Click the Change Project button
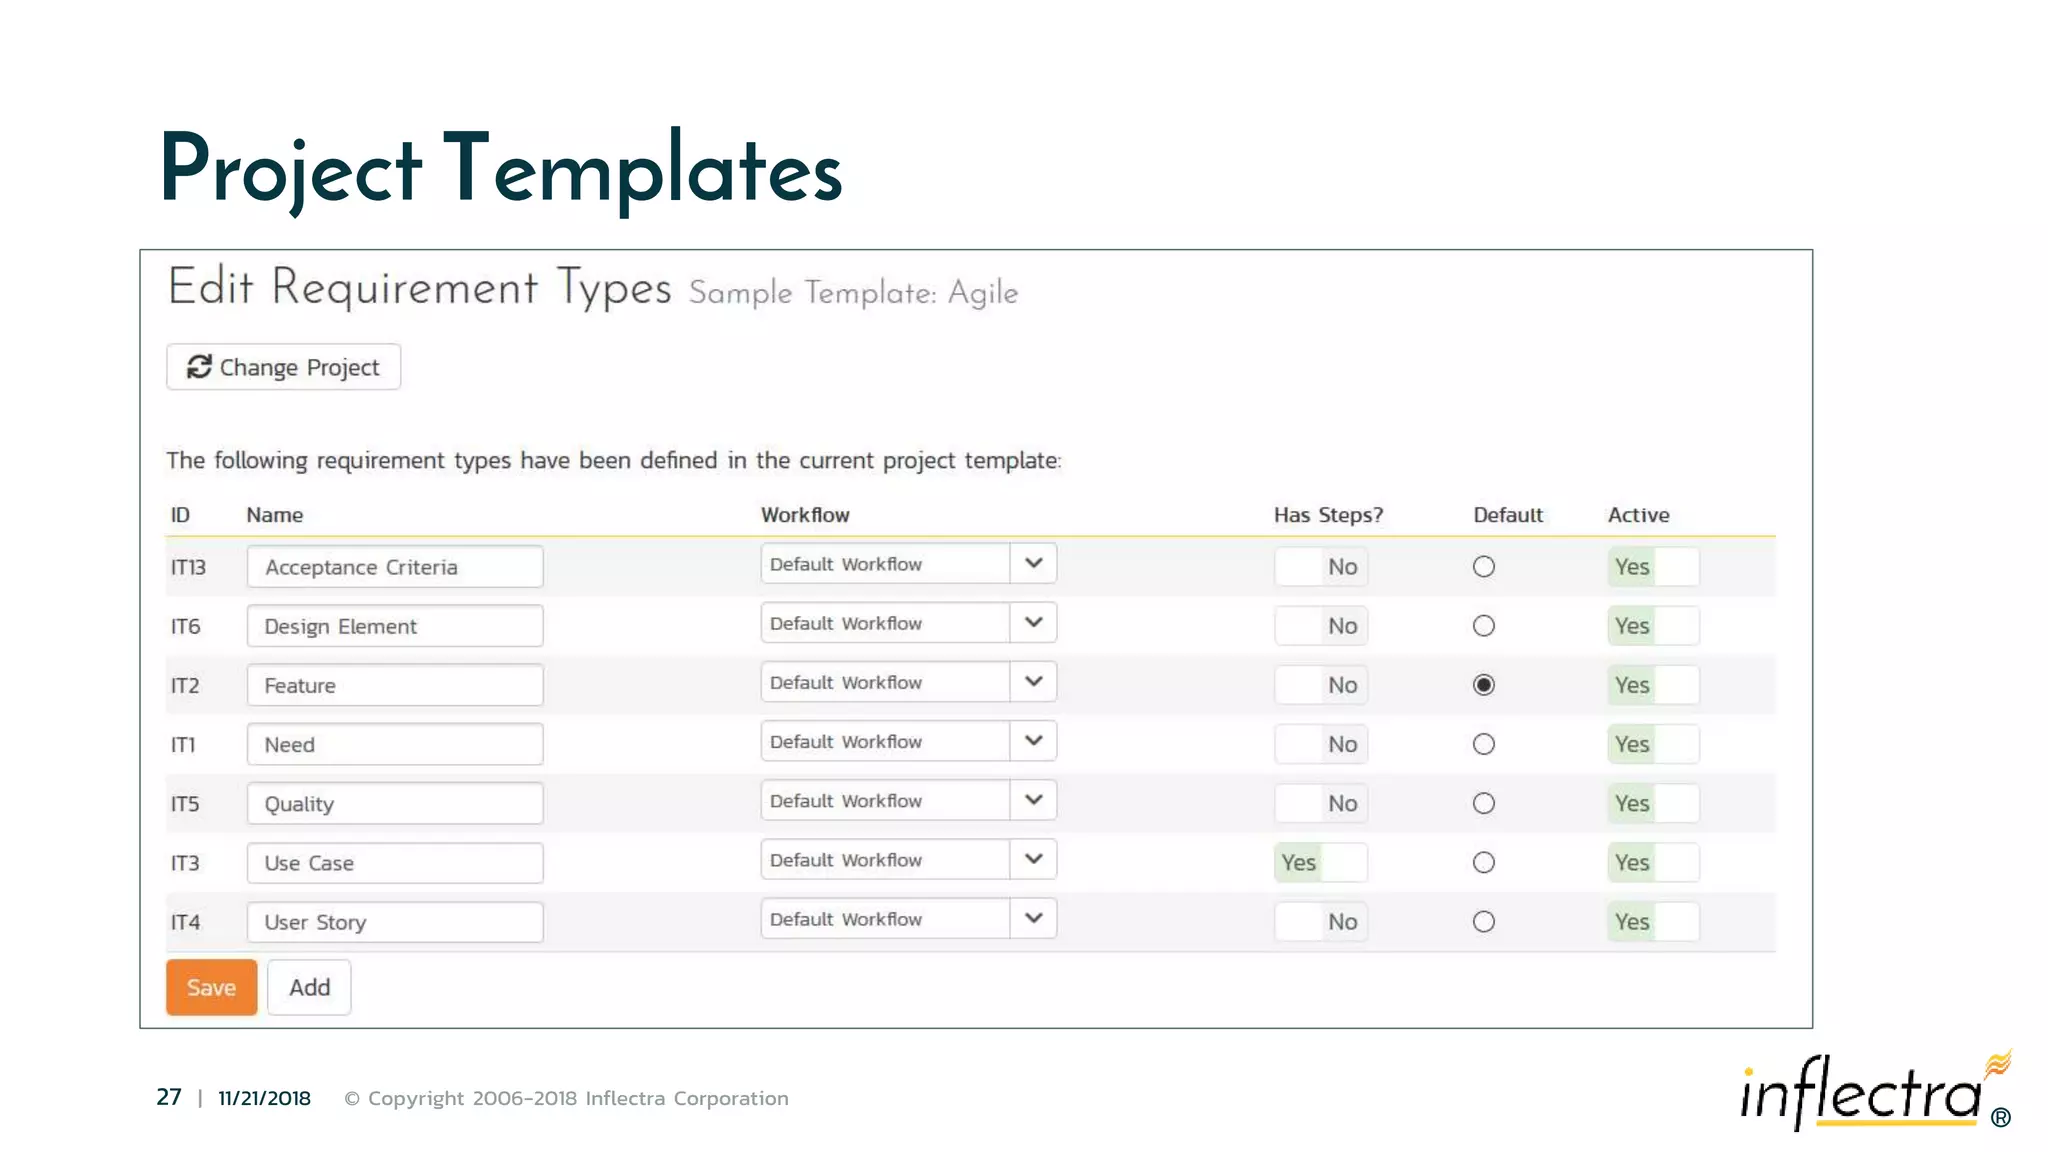Screen dimensions: 2048x1152 point(283,367)
